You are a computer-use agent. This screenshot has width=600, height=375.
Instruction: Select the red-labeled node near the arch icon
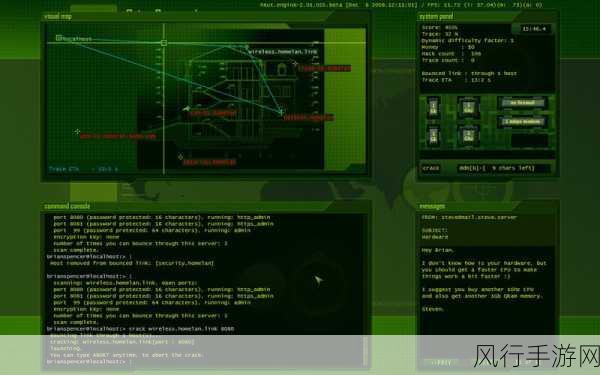click(295, 64)
